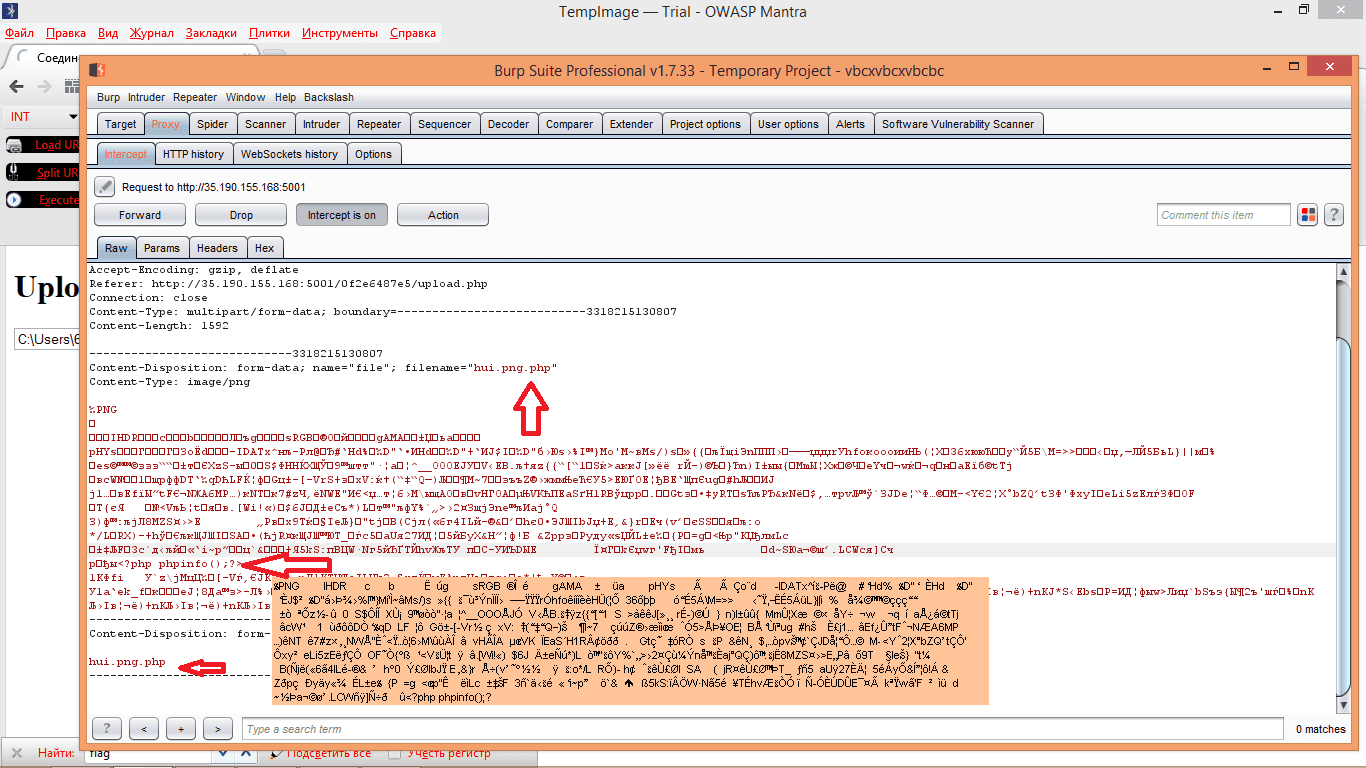Toggle the Intercept is on button

(342, 215)
